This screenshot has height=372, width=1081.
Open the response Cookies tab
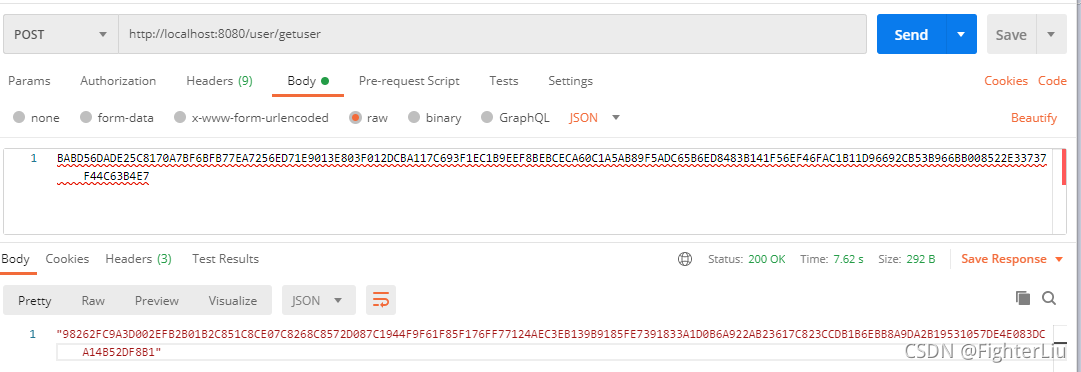click(x=67, y=259)
